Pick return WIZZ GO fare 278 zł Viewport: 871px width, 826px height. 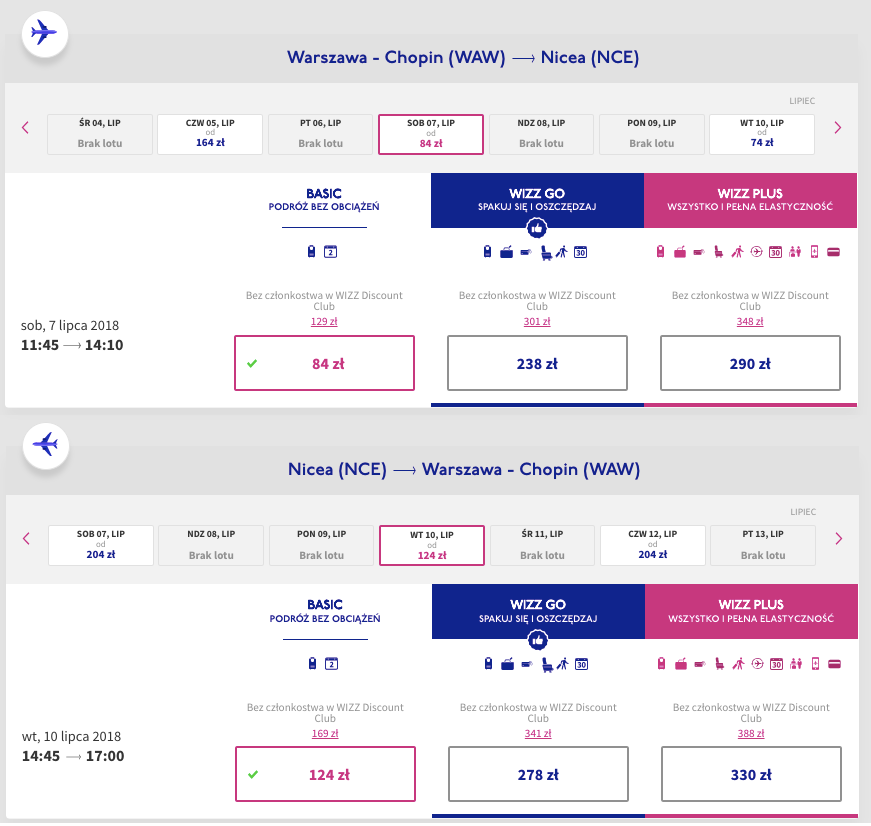click(x=538, y=774)
